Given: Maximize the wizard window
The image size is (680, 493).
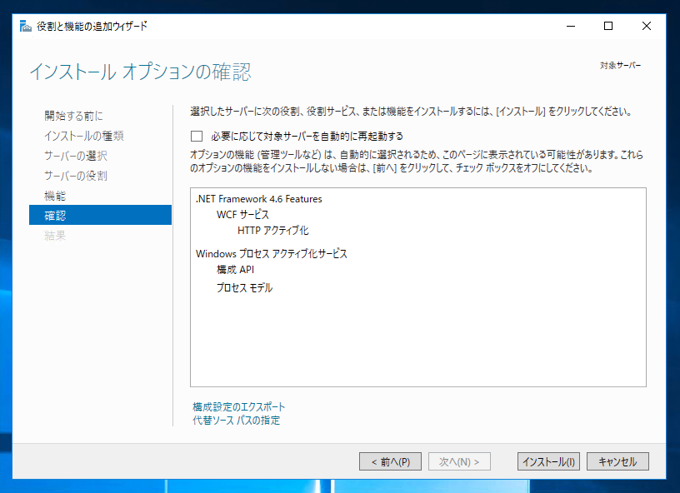Looking at the screenshot, I should [x=608, y=26].
